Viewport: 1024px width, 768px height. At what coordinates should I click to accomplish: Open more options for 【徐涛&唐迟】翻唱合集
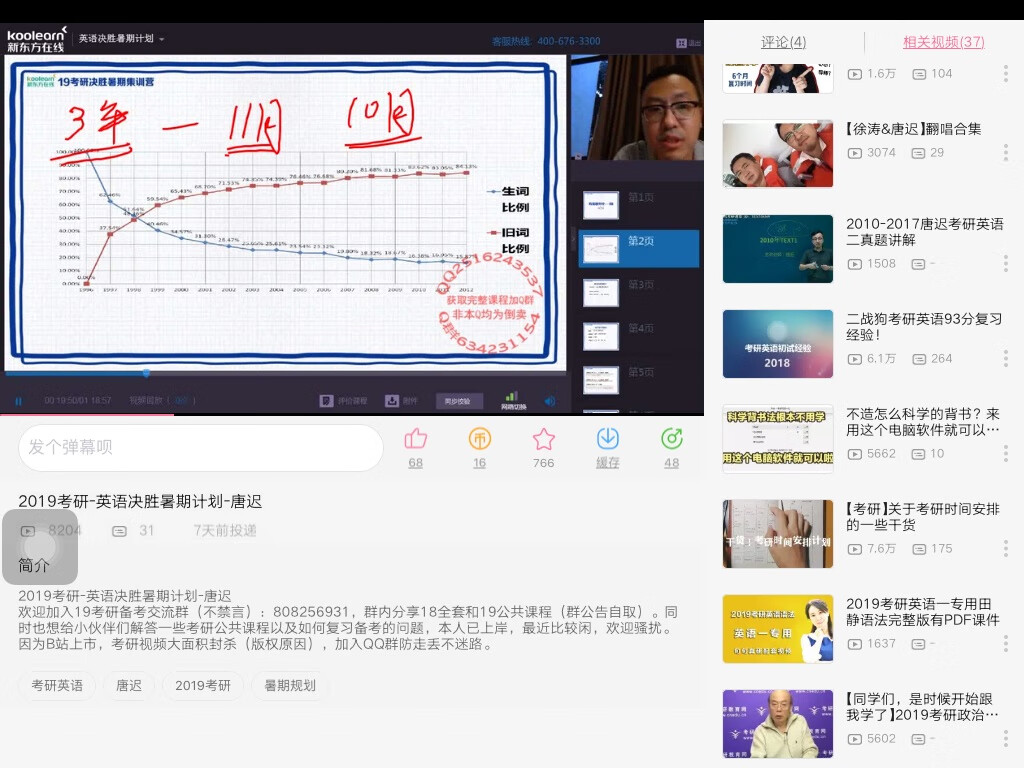click(x=1006, y=153)
